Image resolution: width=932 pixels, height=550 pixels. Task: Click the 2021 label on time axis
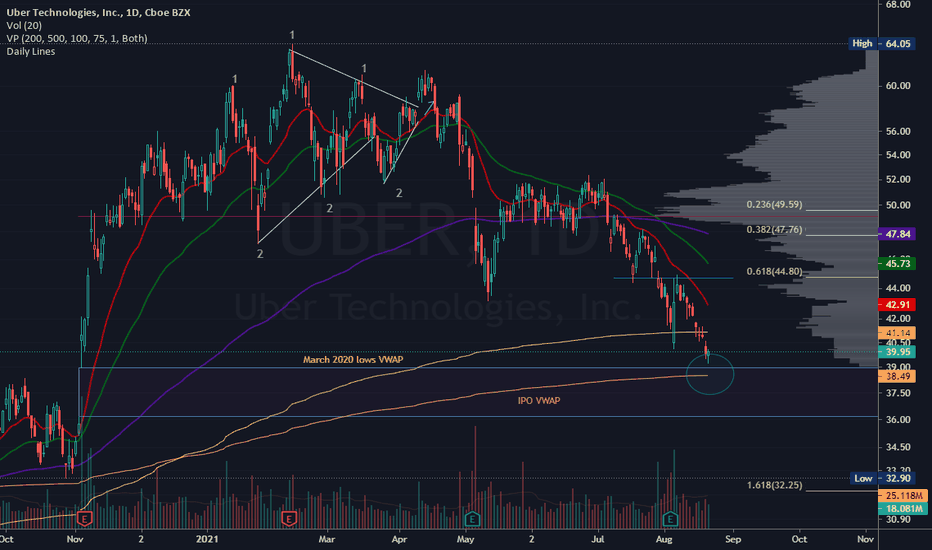[207, 539]
